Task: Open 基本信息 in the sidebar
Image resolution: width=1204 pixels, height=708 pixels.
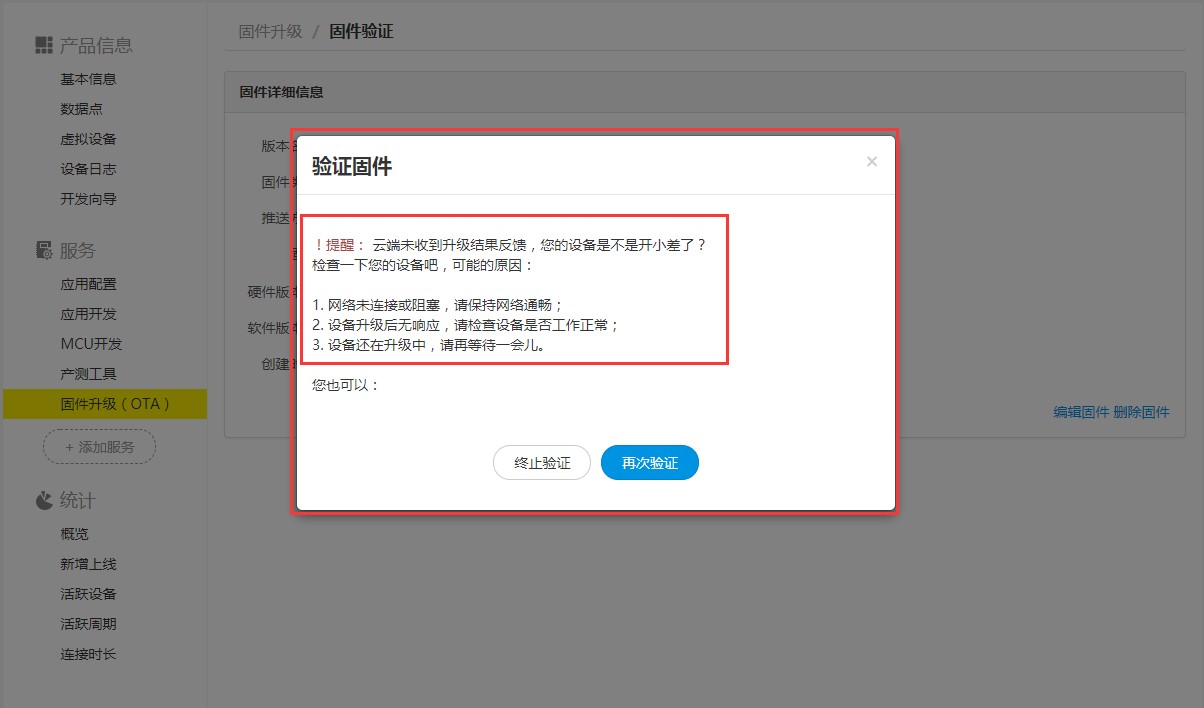Action: (x=88, y=79)
